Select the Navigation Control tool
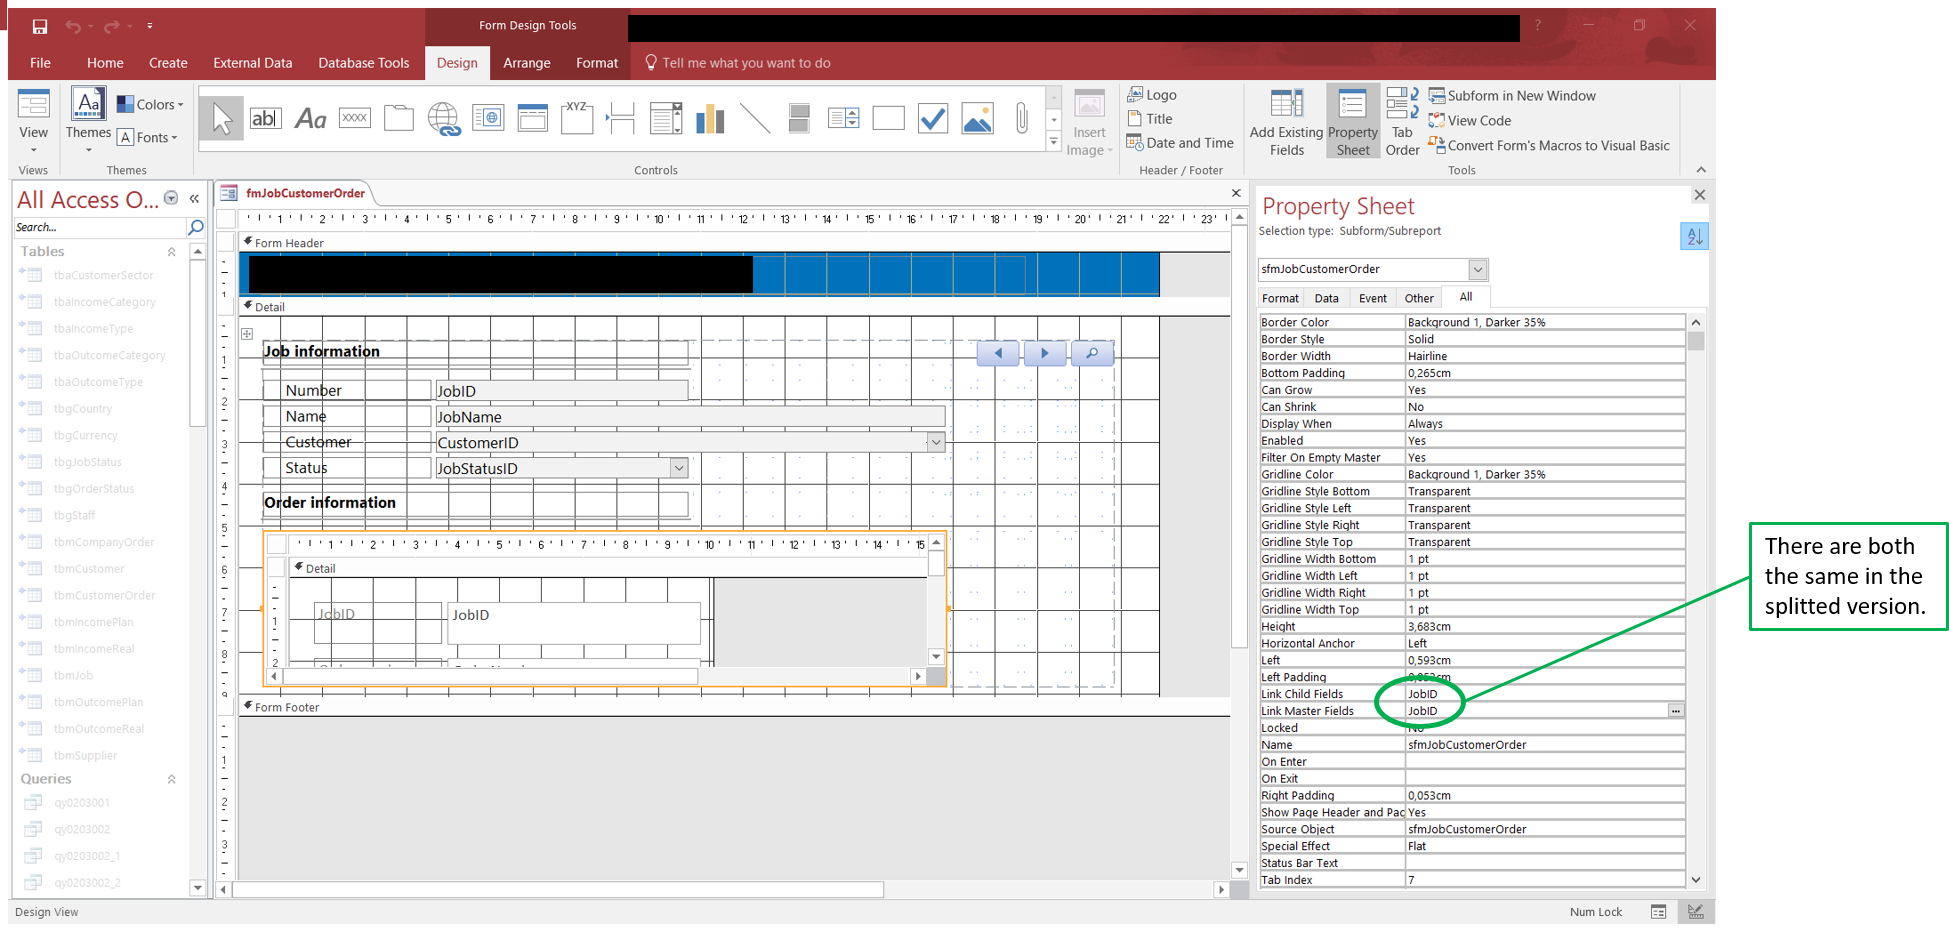Image resolution: width=1949 pixels, height=932 pixels. point(532,119)
